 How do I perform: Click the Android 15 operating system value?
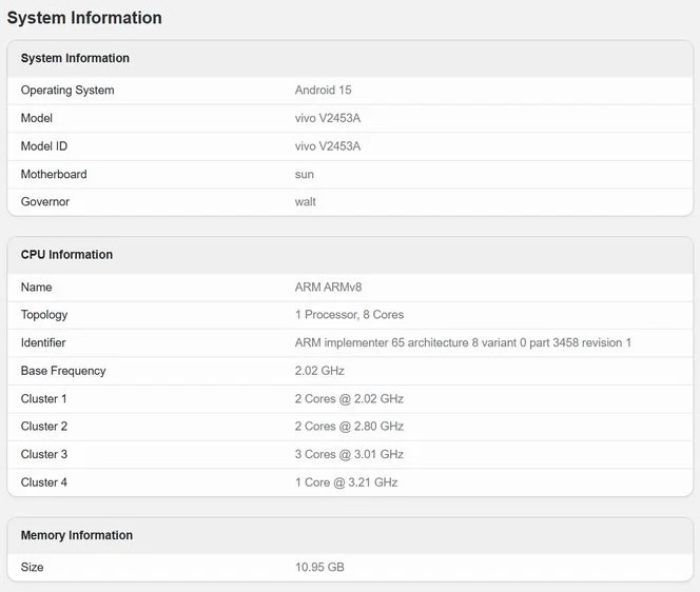point(323,90)
